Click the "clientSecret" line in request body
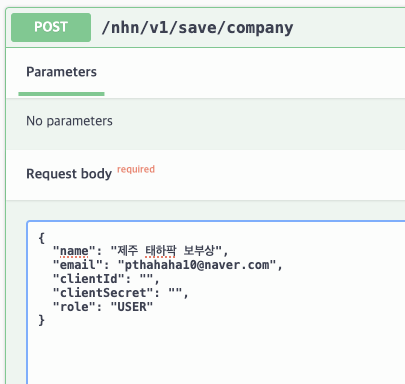 click(x=121, y=293)
